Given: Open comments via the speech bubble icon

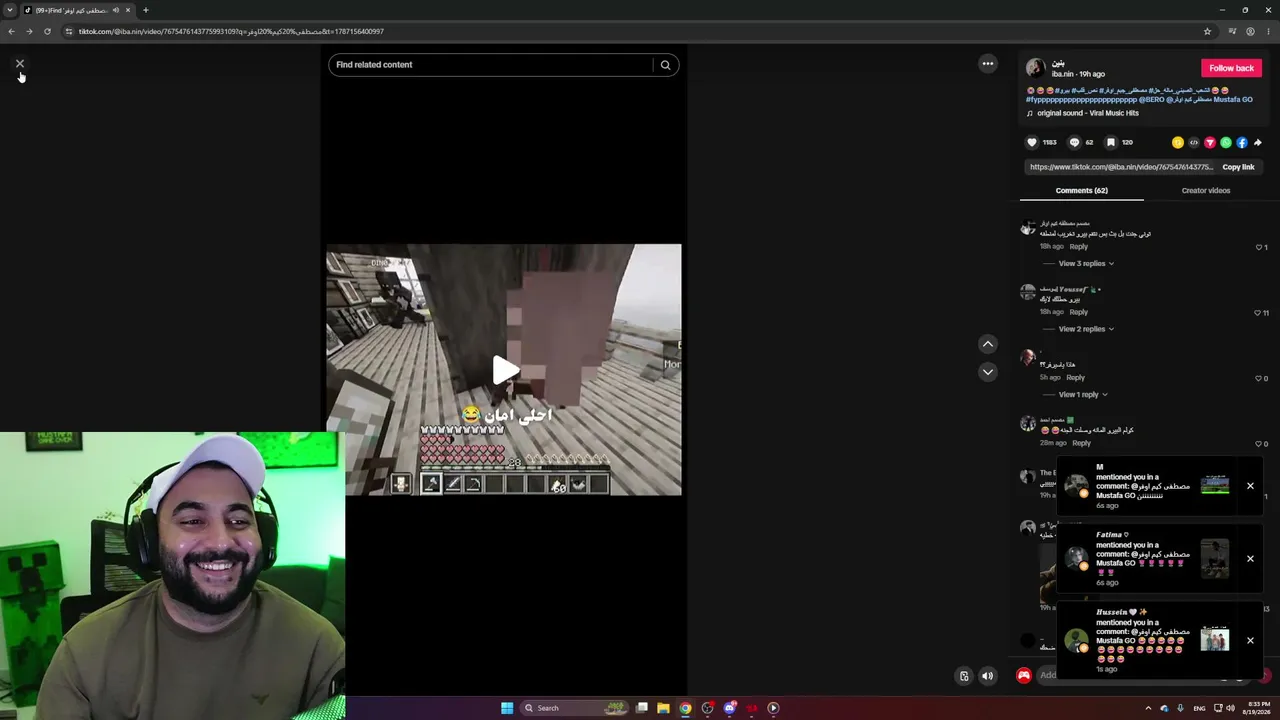Looking at the screenshot, I should [x=1075, y=142].
